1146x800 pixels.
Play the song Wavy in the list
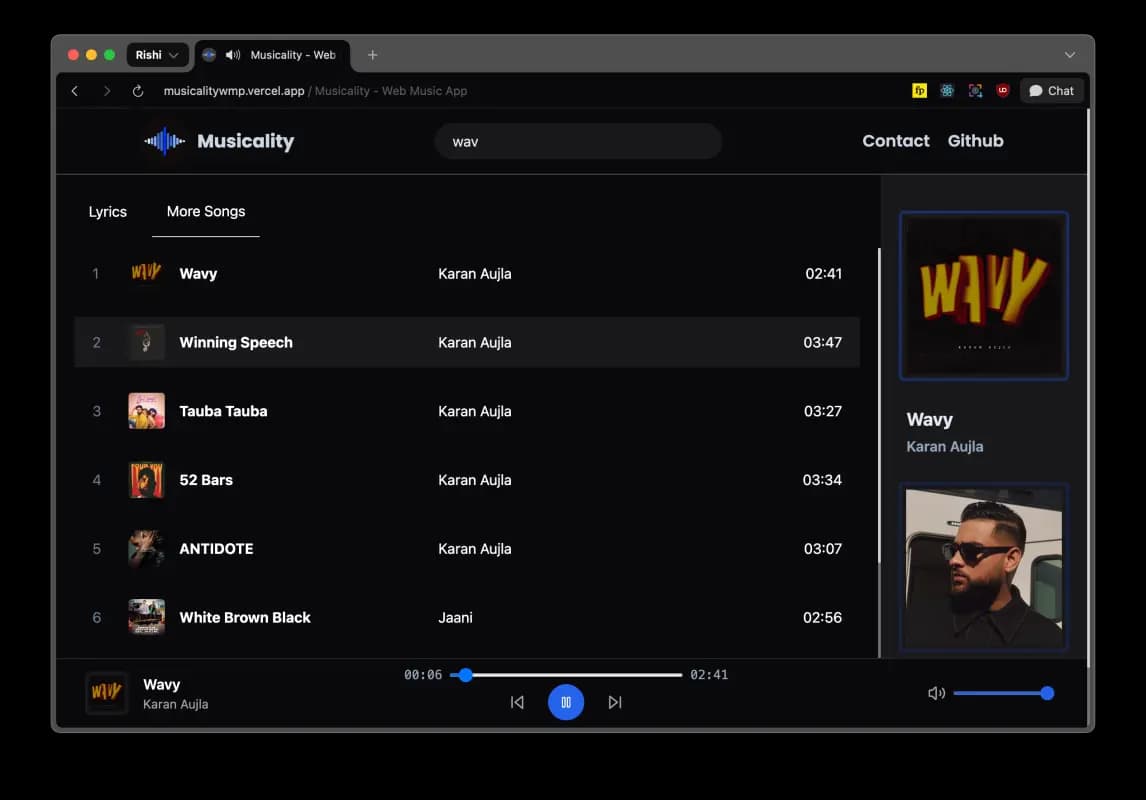[x=467, y=273]
